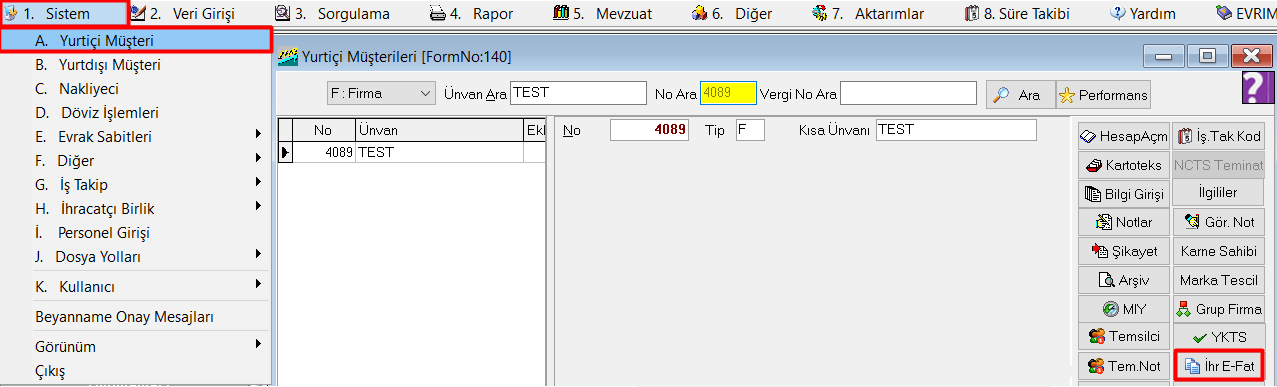Open the 7. Aktarımlar menu
This screenshot has height=387, width=1277.
tap(868, 14)
